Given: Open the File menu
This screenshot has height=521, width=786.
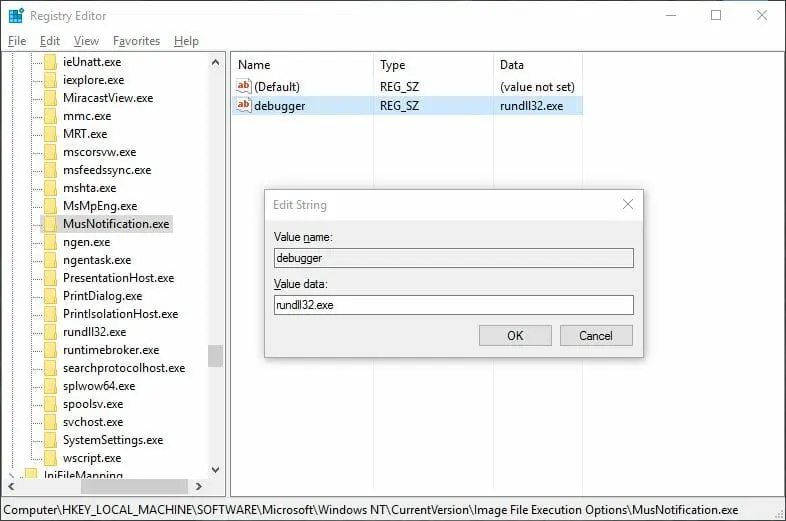Looking at the screenshot, I should point(17,41).
